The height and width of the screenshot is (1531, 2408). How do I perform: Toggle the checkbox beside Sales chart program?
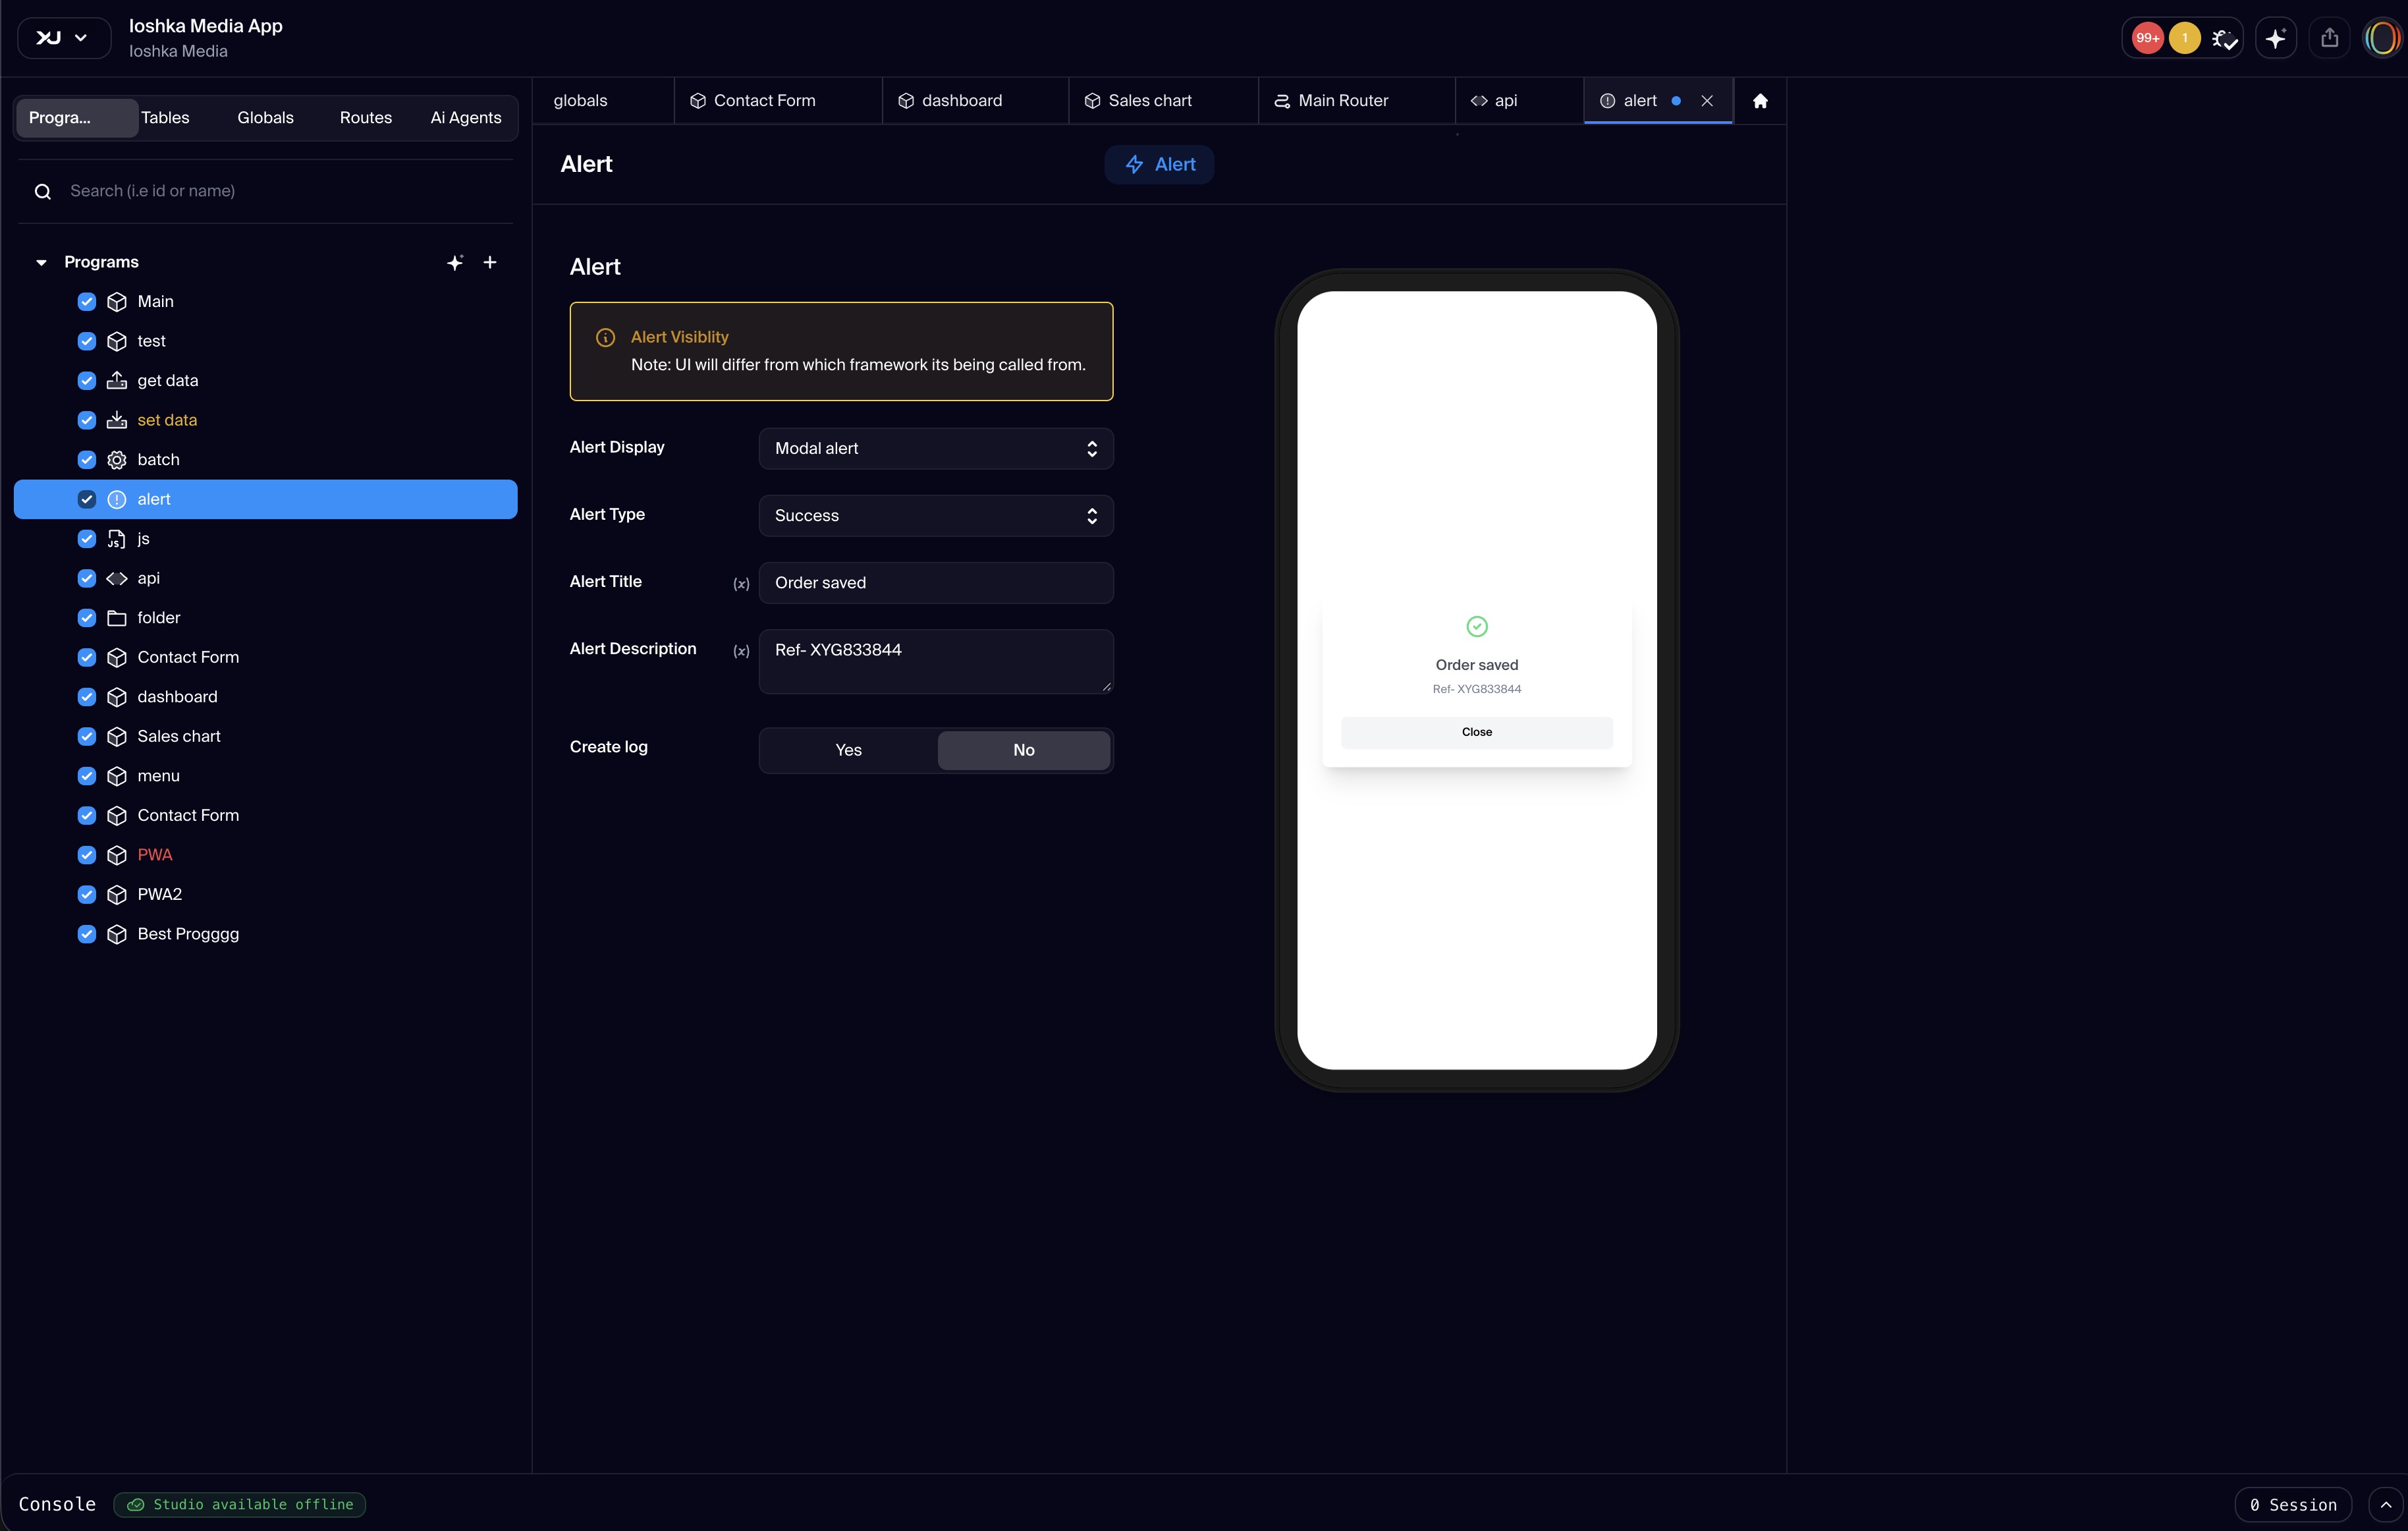click(x=87, y=736)
